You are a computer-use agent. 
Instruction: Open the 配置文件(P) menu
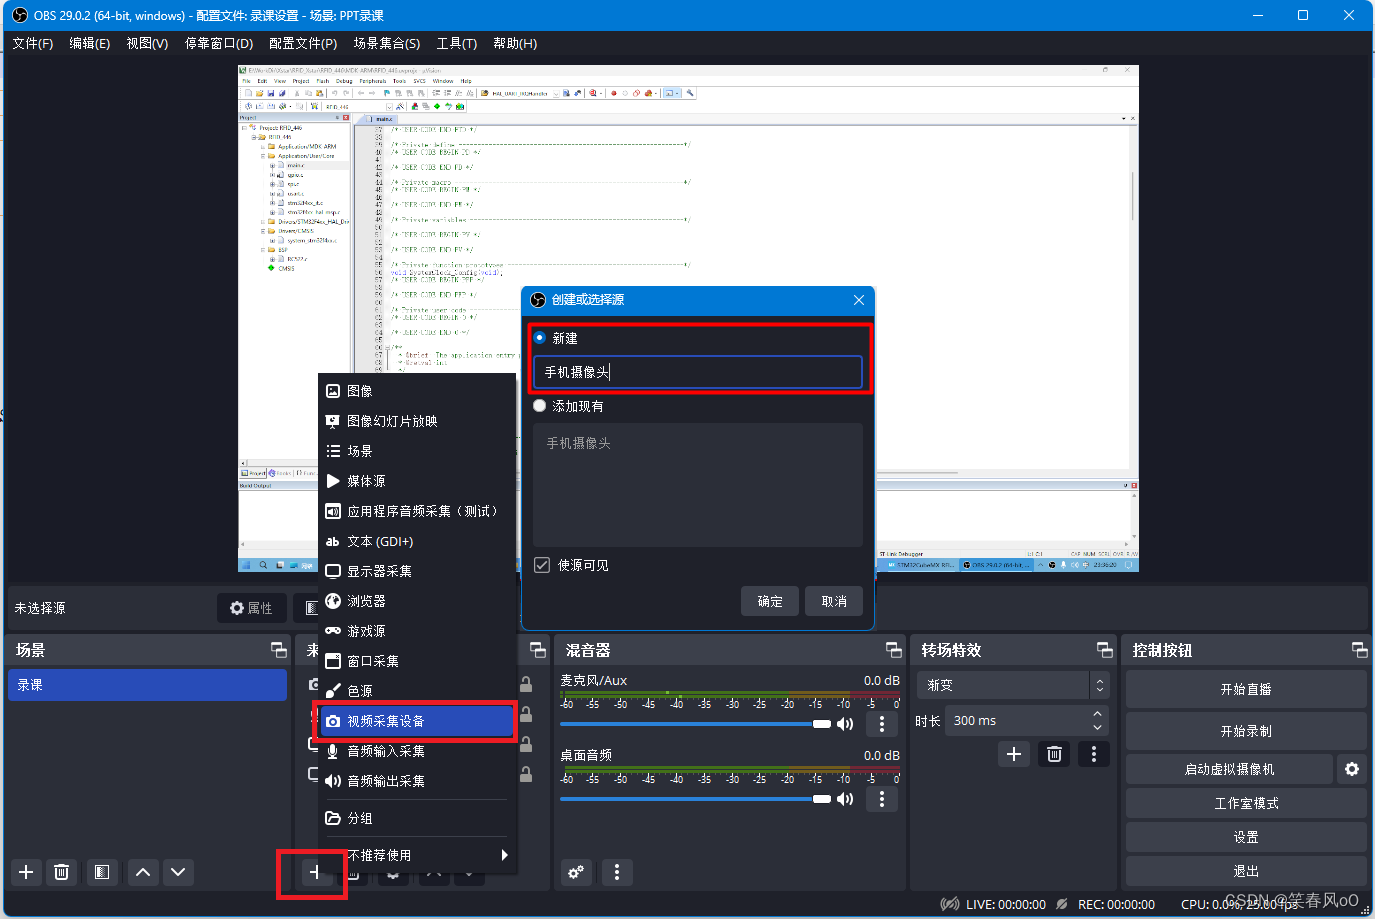(x=303, y=43)
